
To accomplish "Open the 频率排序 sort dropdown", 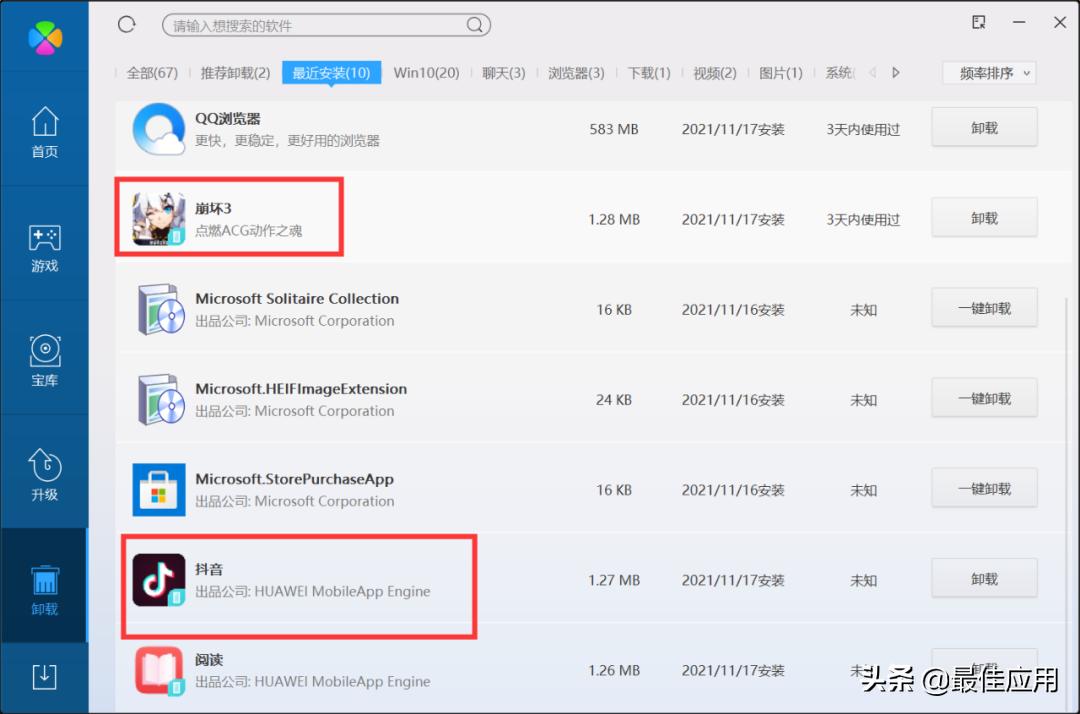I will [988, 73].
